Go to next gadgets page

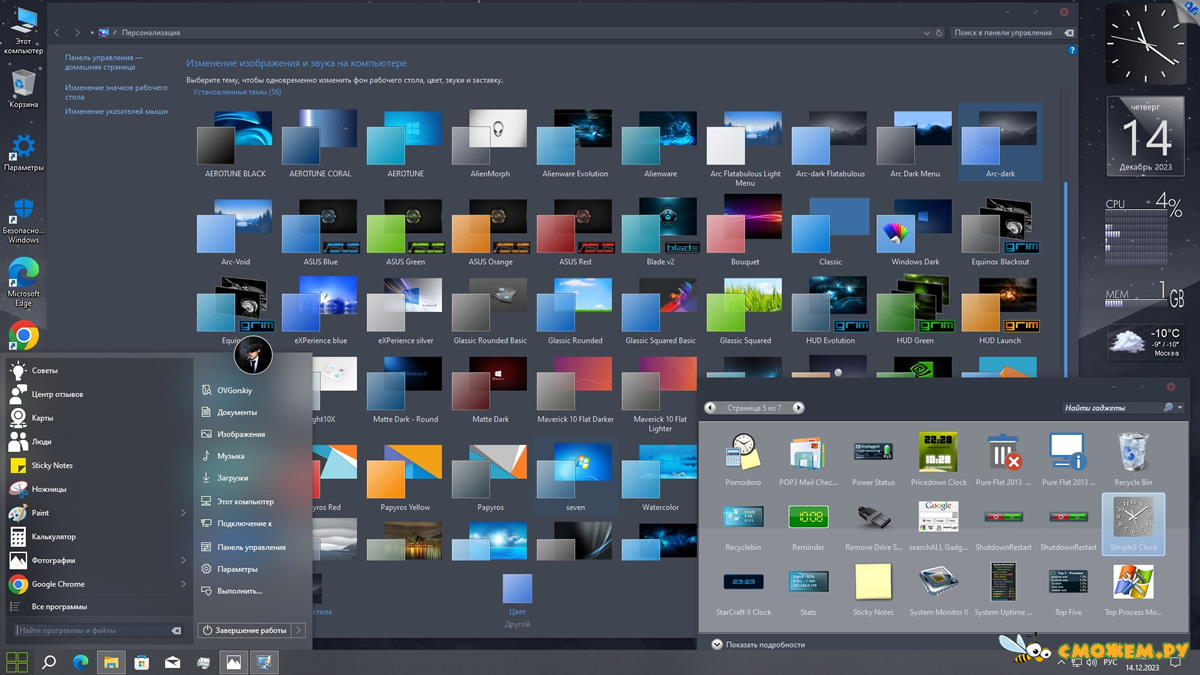tap(798, 408)
